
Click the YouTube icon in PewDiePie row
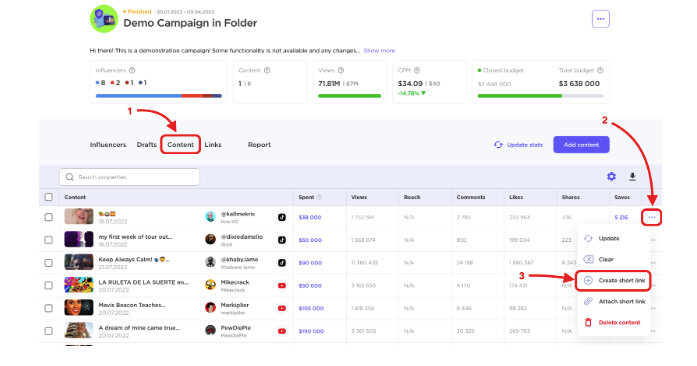(x=282, y=331)
